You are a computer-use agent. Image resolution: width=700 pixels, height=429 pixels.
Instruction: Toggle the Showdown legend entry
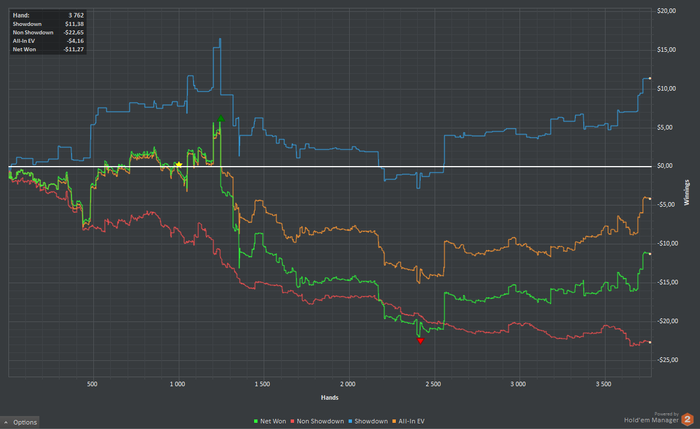click(x=368, y=421)
